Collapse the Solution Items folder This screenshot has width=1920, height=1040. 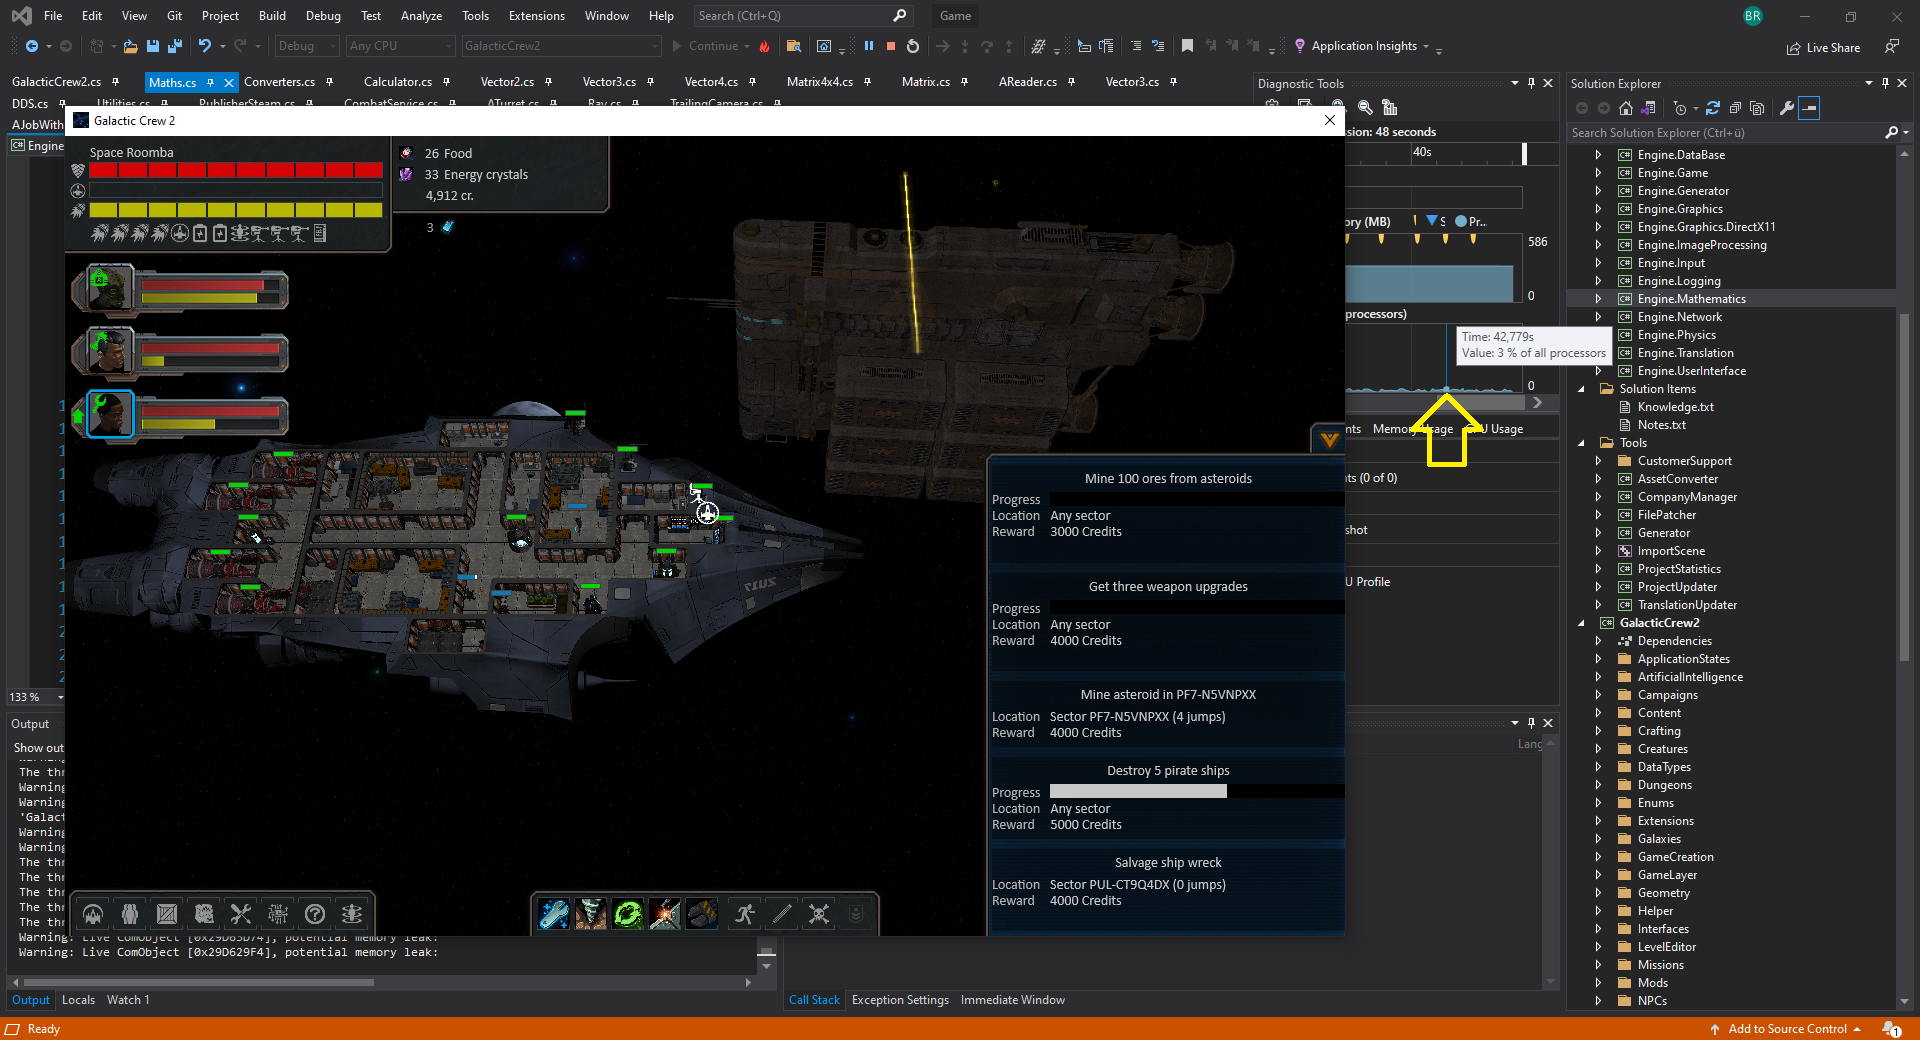click(1581, 389)
